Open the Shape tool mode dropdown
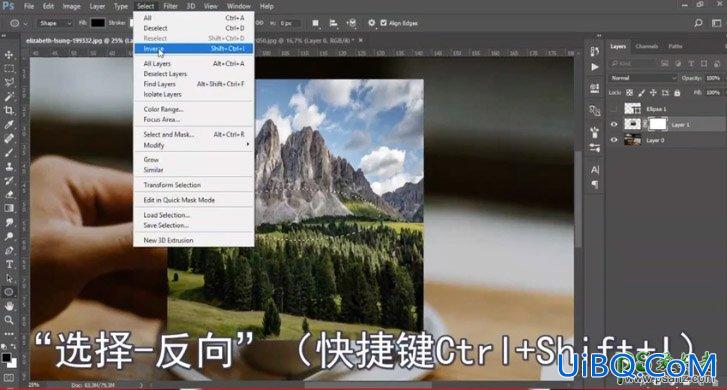Viewport: 727px width, 390px height. 55,23
